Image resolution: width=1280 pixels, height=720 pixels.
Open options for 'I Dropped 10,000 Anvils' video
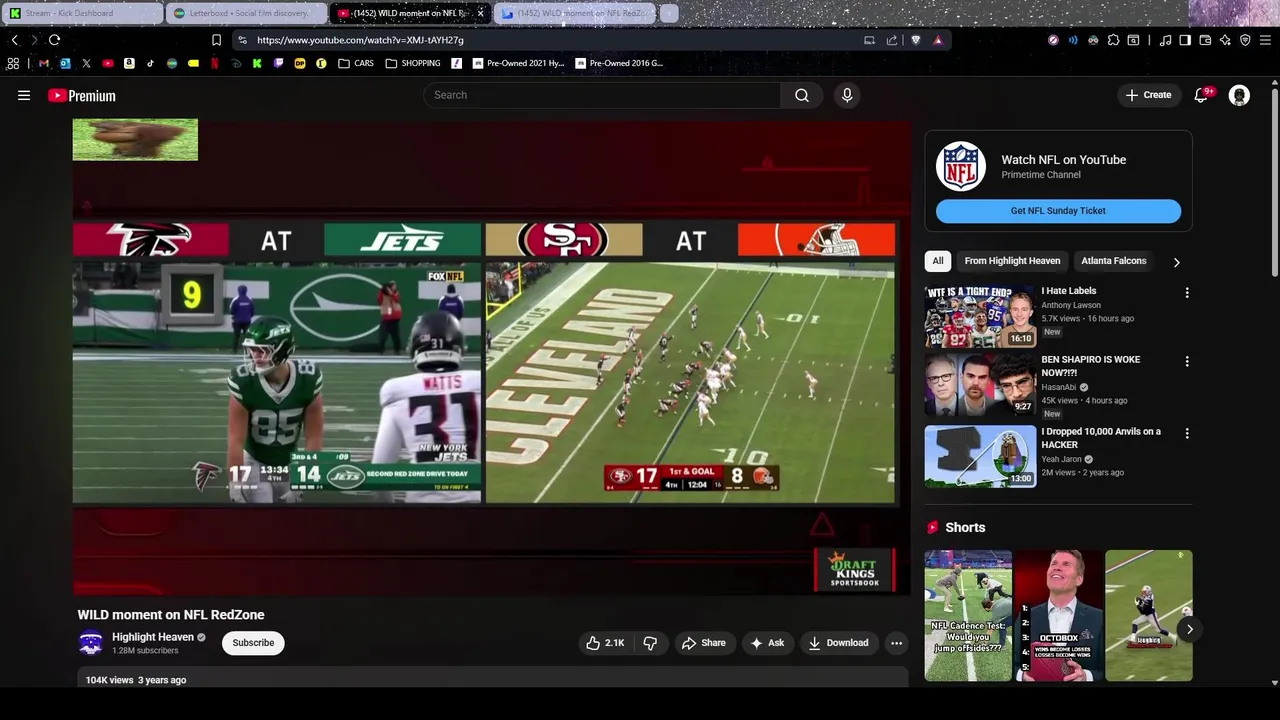click(1187, 433)
